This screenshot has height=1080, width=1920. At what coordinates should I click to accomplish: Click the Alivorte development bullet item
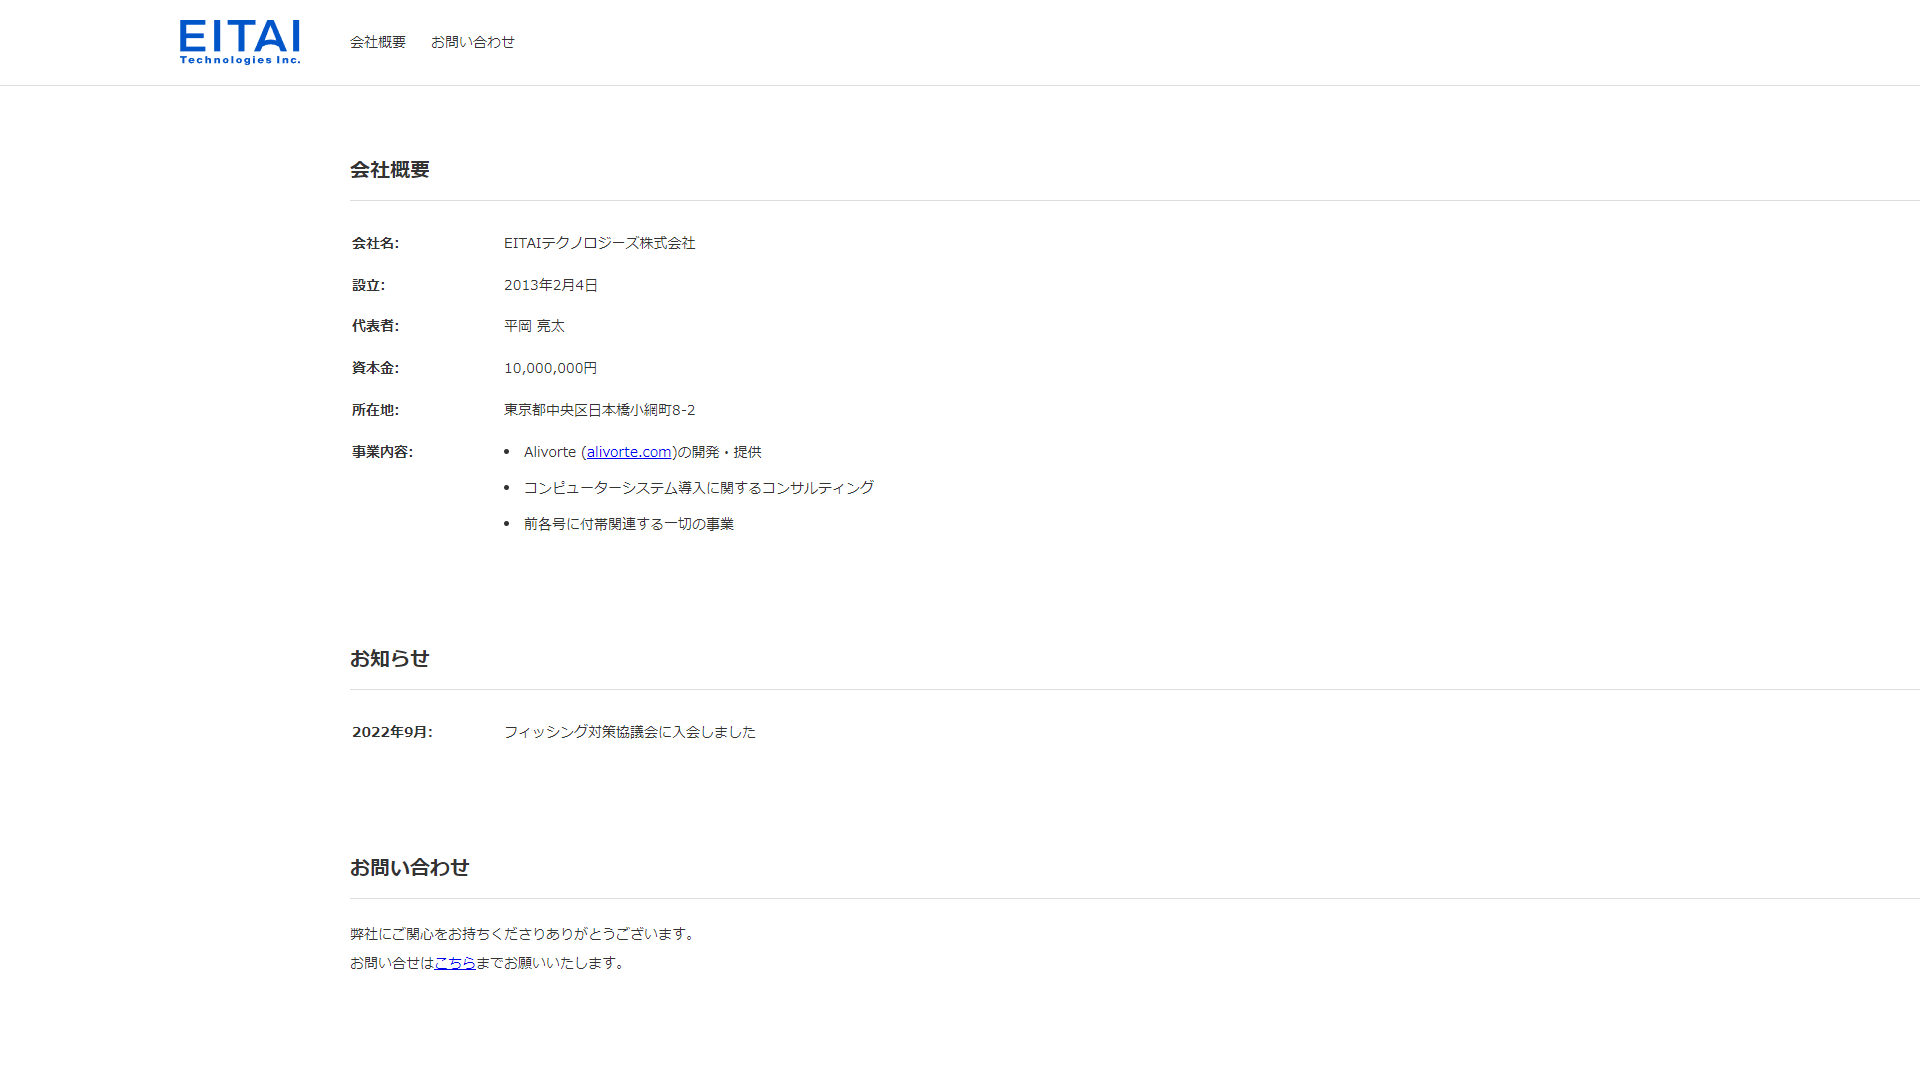tap(643, 452)
